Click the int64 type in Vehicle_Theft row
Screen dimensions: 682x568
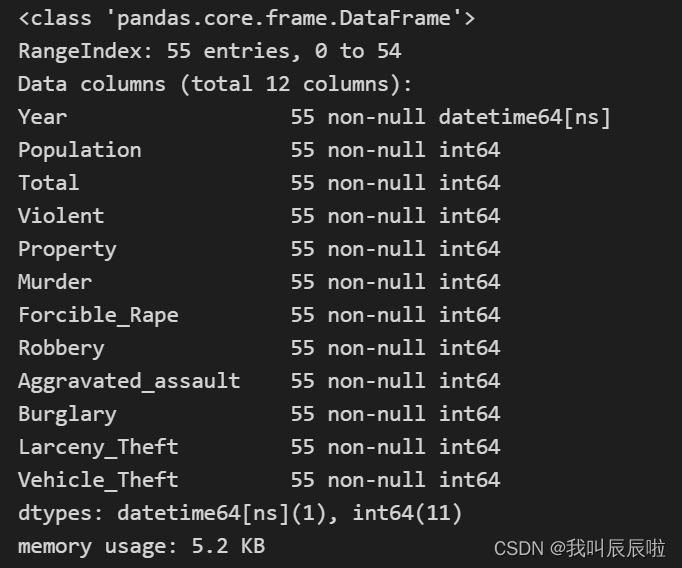click(x=469, y=480)
